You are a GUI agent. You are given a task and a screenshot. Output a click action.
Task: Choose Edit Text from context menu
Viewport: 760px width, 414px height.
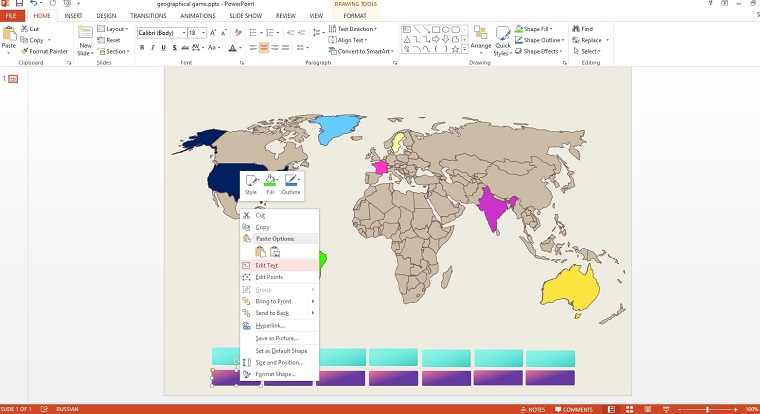coord(266,265)
